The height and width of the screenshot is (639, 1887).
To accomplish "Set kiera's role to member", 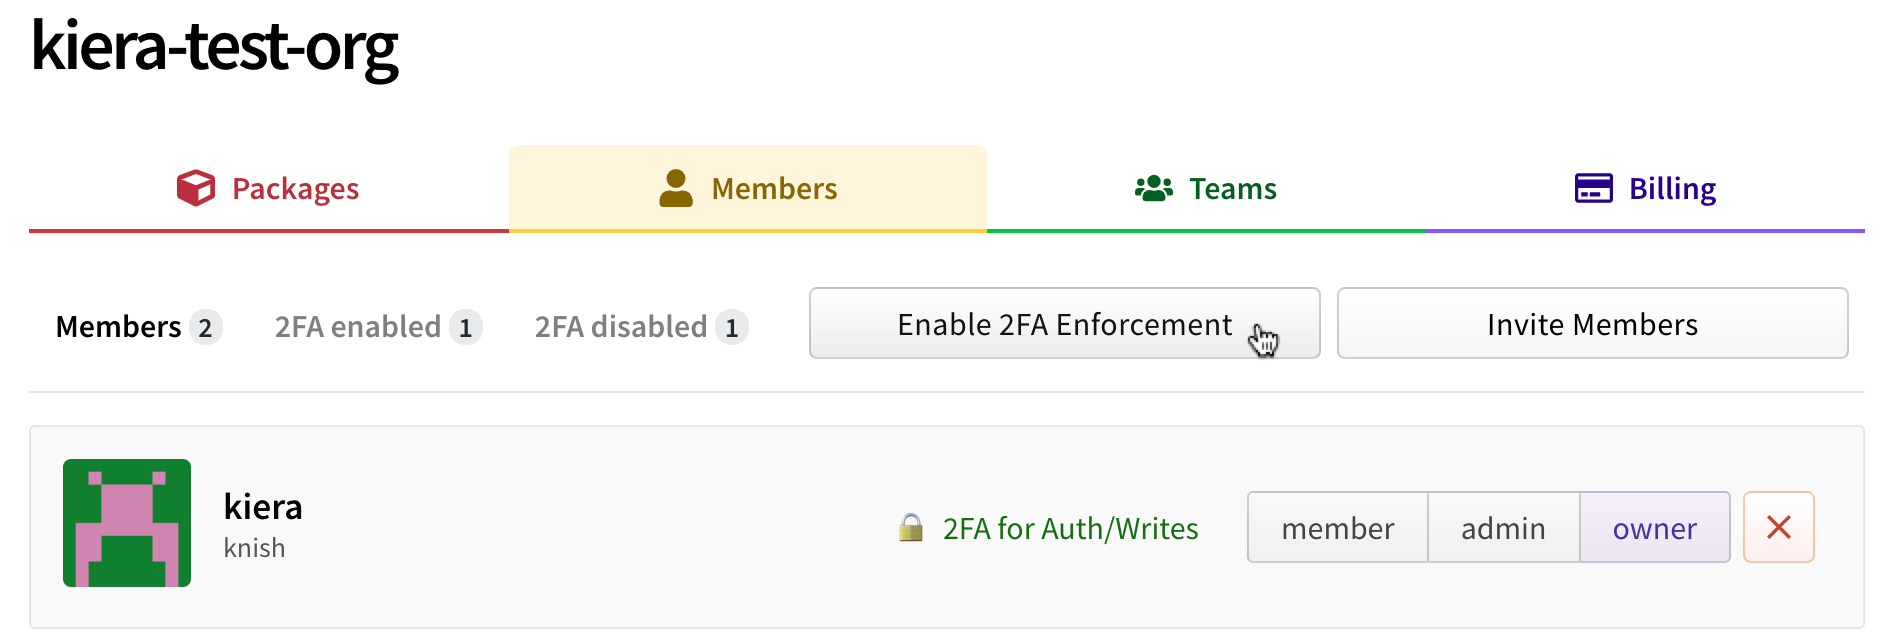I will (x=1337, y=528).
